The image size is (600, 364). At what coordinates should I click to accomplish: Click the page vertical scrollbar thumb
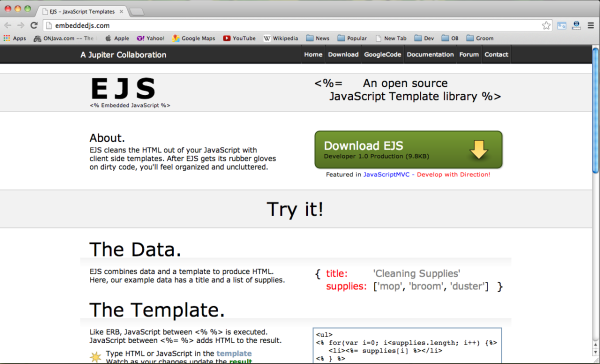pos(595,111)
